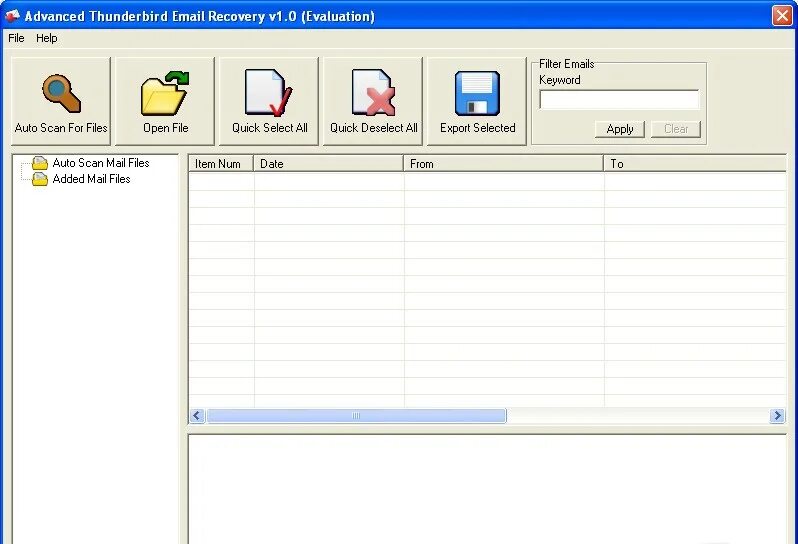Sort by the Date column header
Screen dimensions: 798x544
pyautogui.click(x=328, y=164)
